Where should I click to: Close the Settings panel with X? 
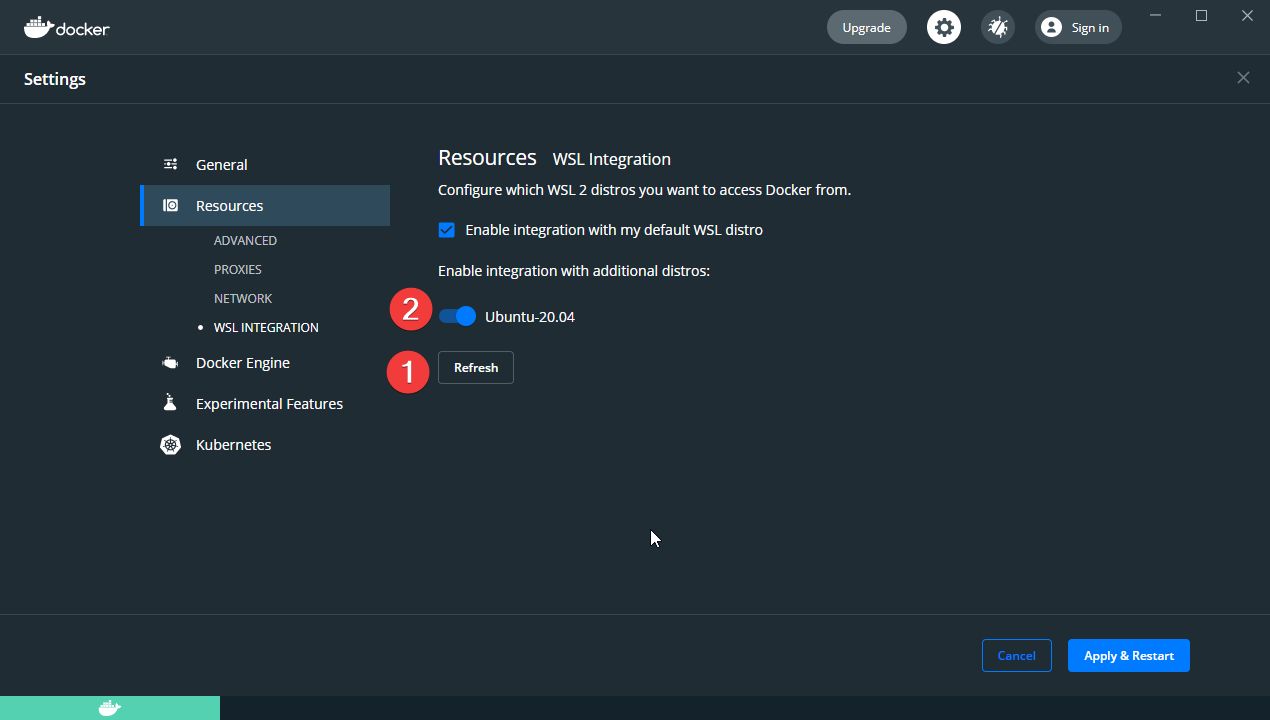click(1243, 78)
